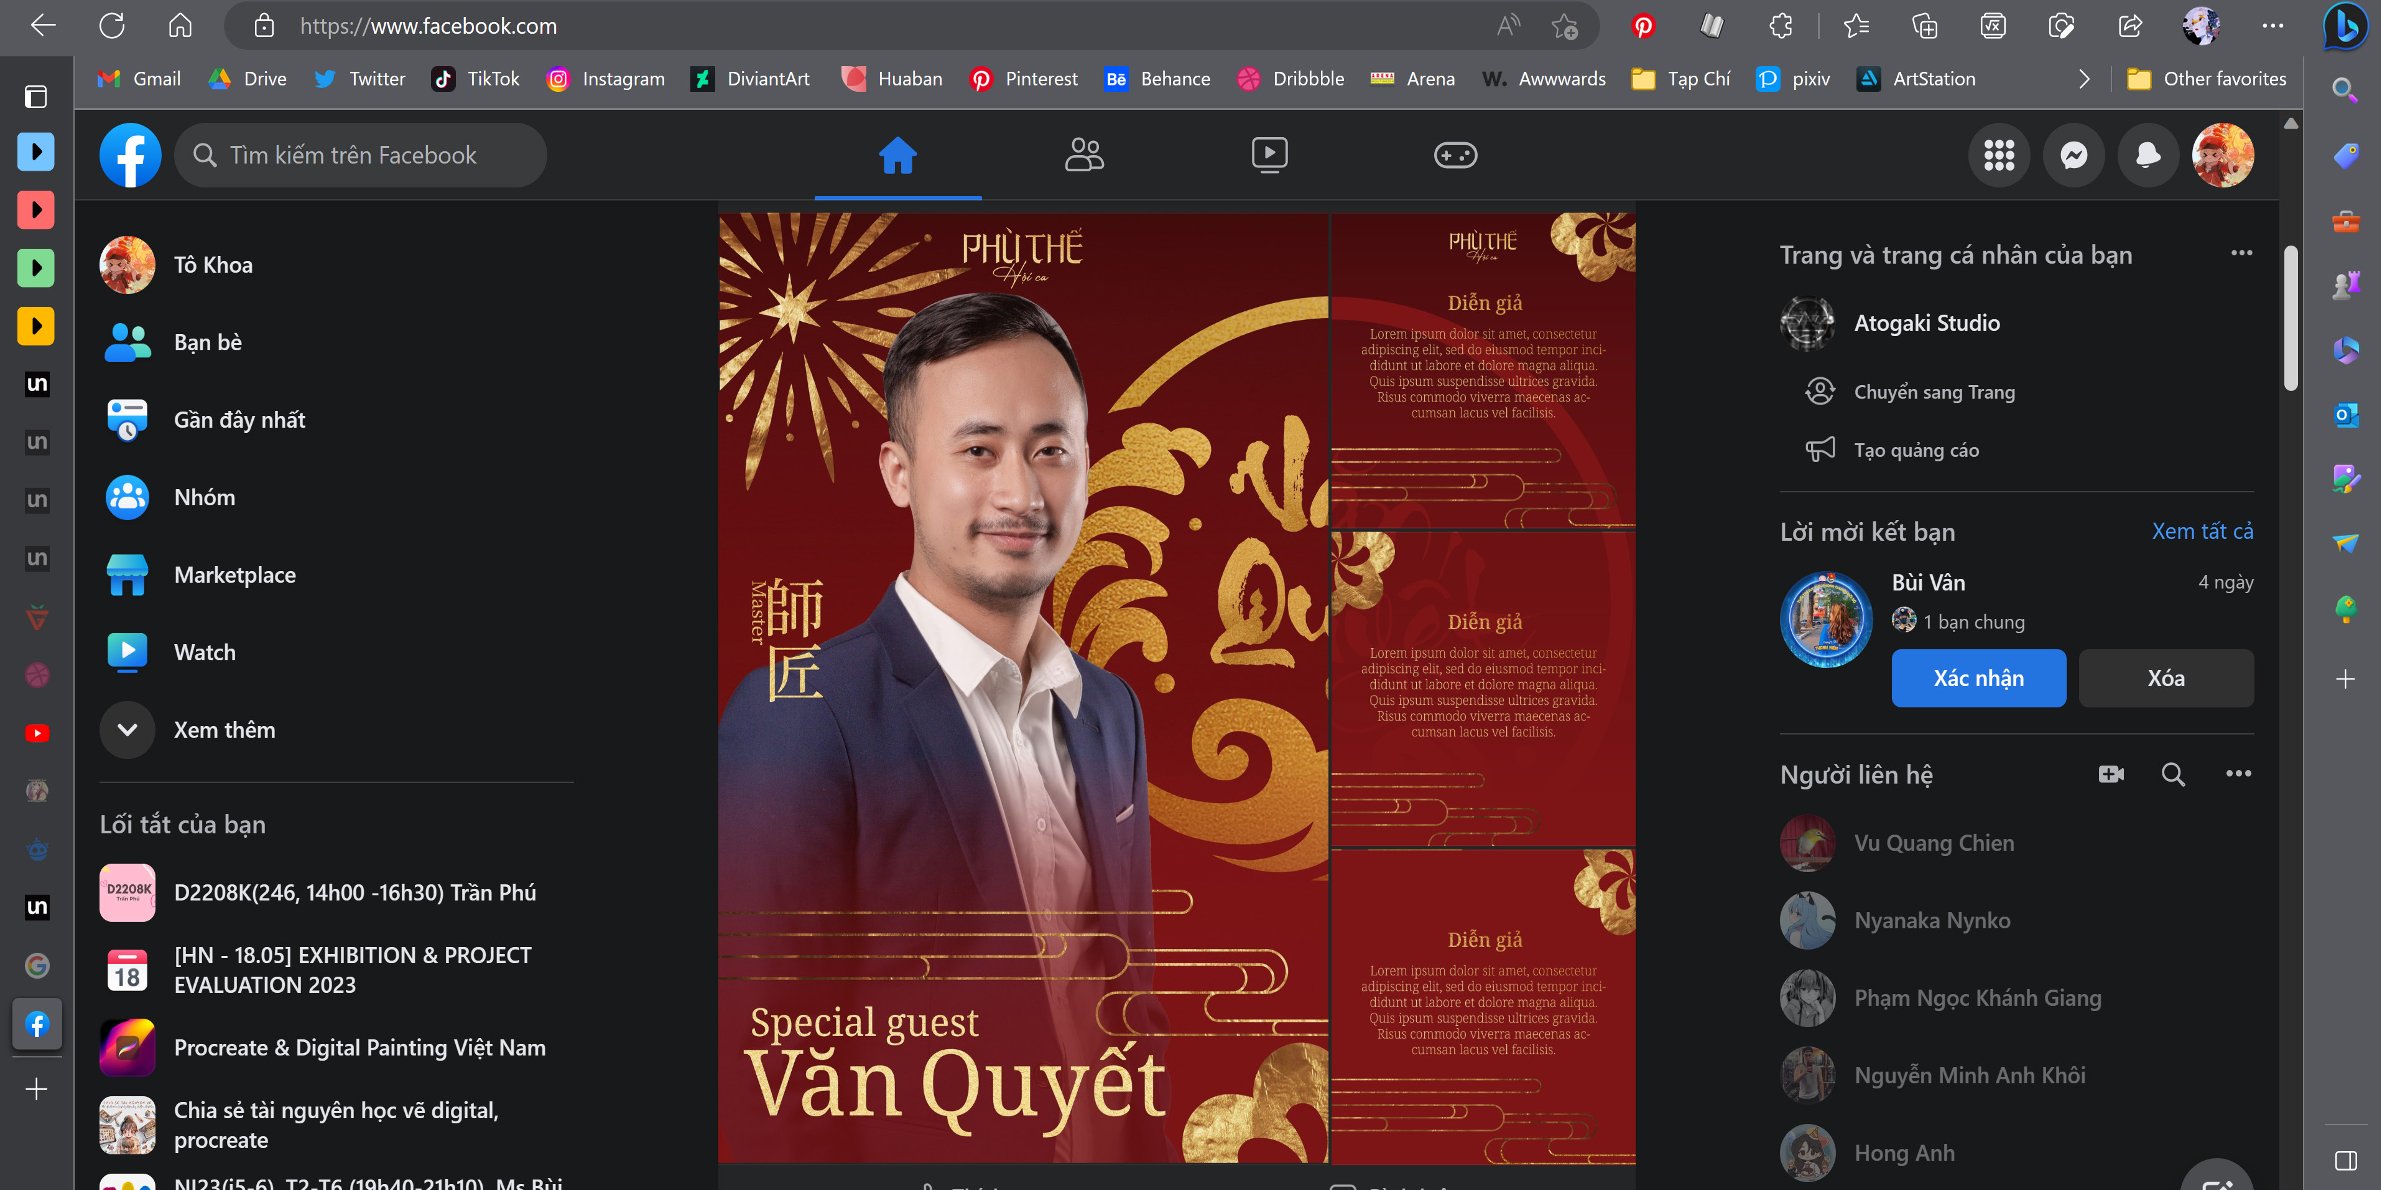Open the Home tab in Facebook header
This screenshot has width=2381, height=1190.
coord(897,155)
